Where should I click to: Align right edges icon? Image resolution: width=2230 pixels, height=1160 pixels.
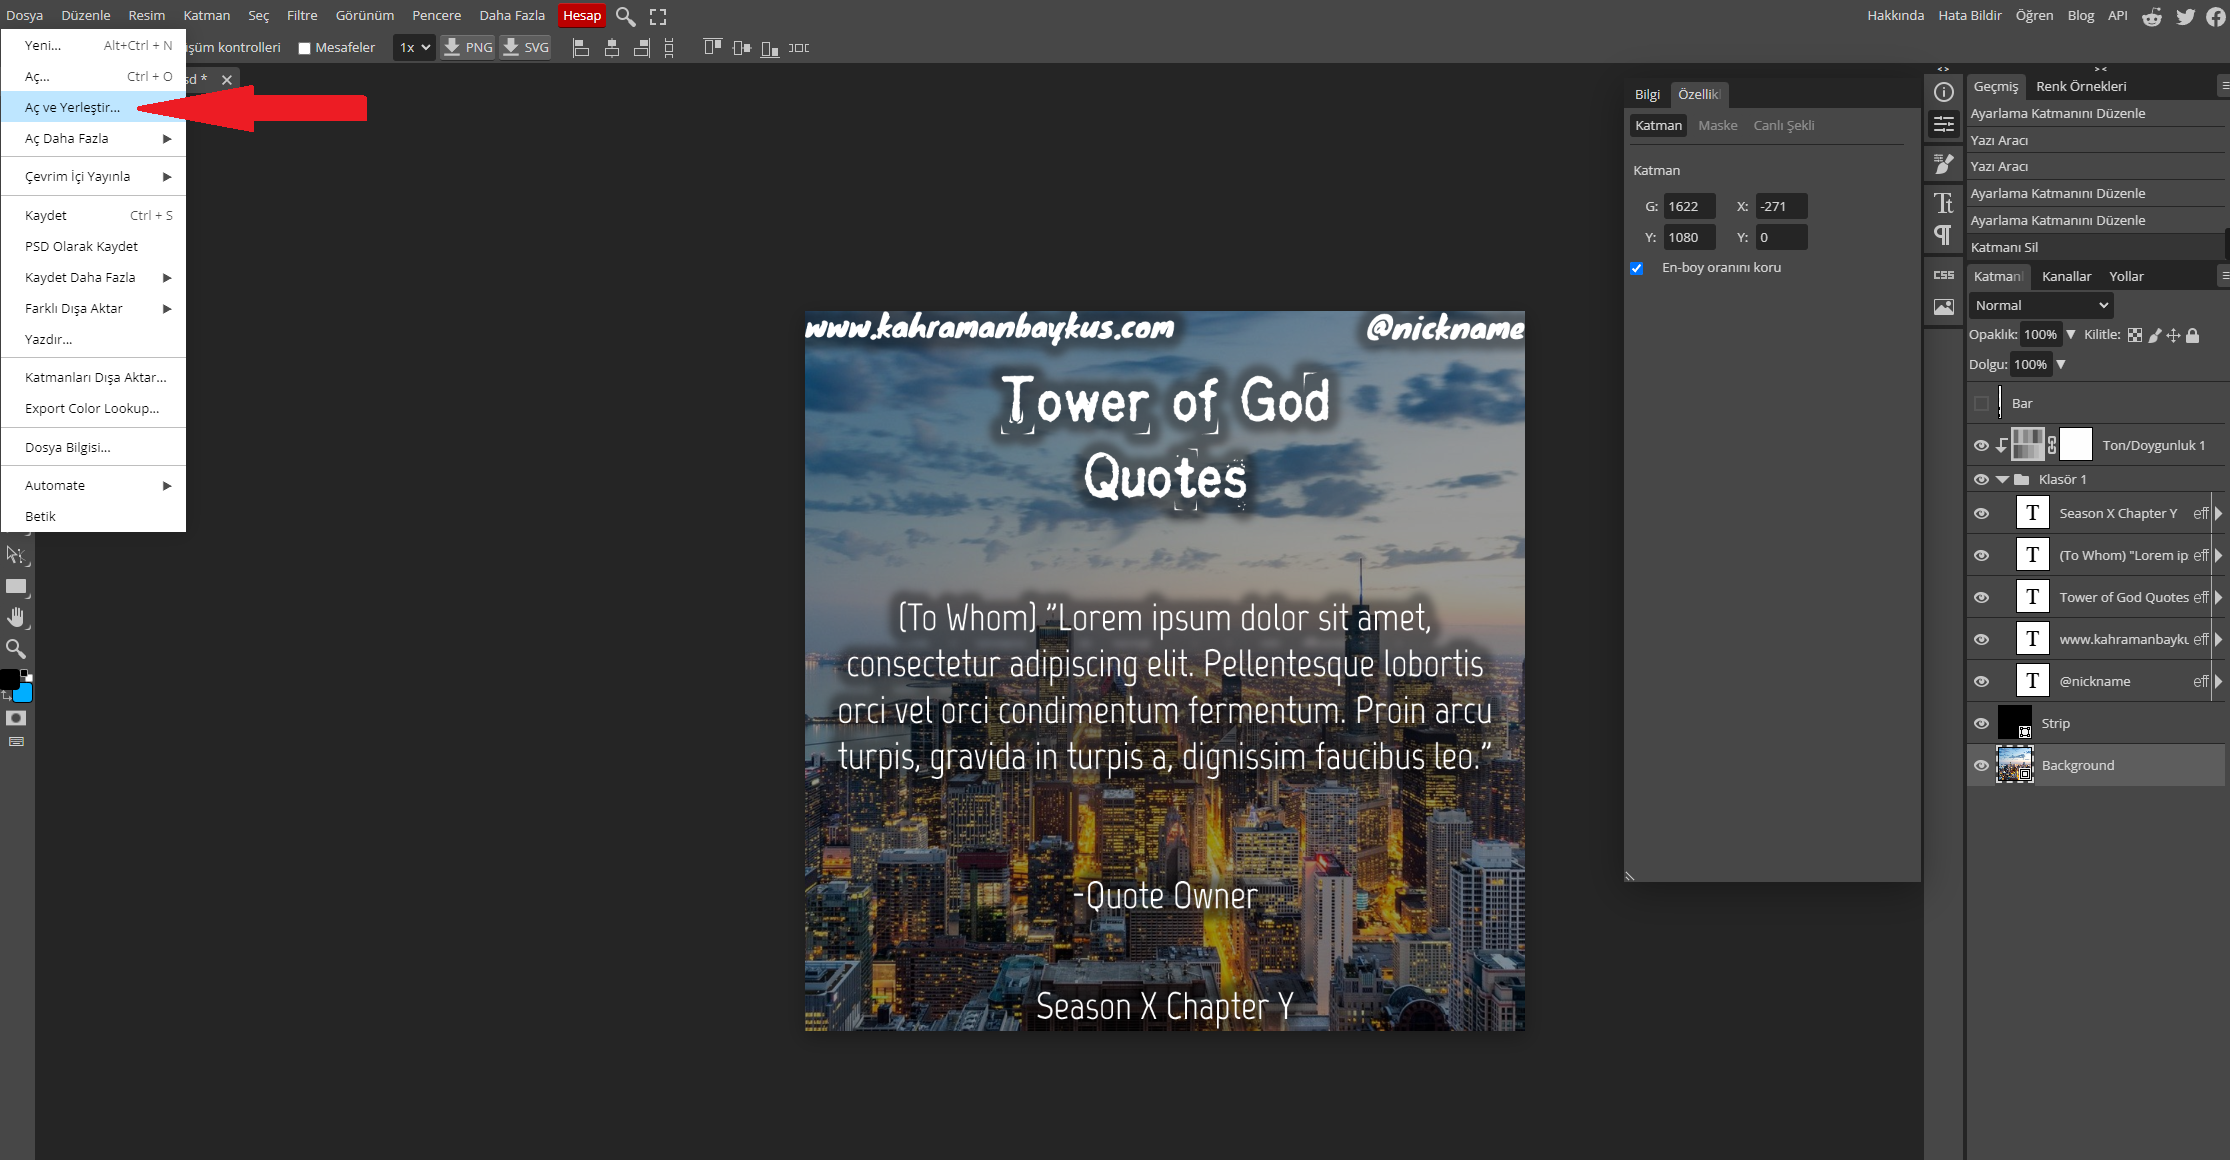click(642, 48)
